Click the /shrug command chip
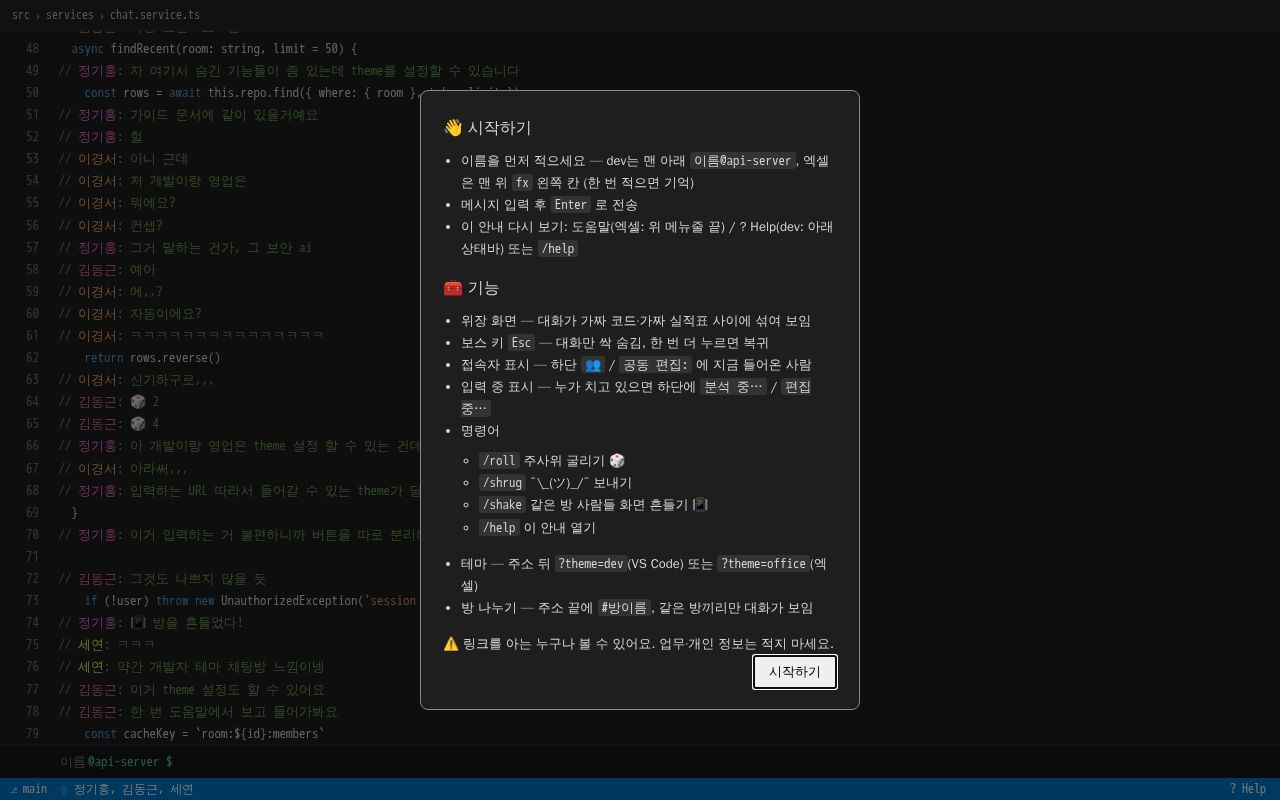The width and height of the screenshot is (1280, 800). click(x=502, y=483)
